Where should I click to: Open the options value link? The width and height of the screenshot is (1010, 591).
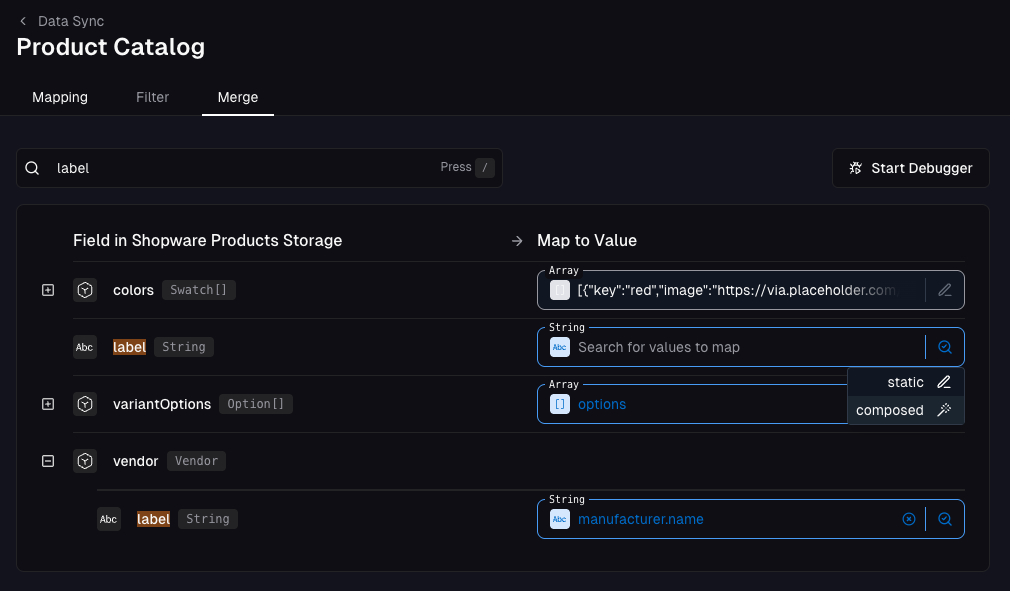[601, 403]
